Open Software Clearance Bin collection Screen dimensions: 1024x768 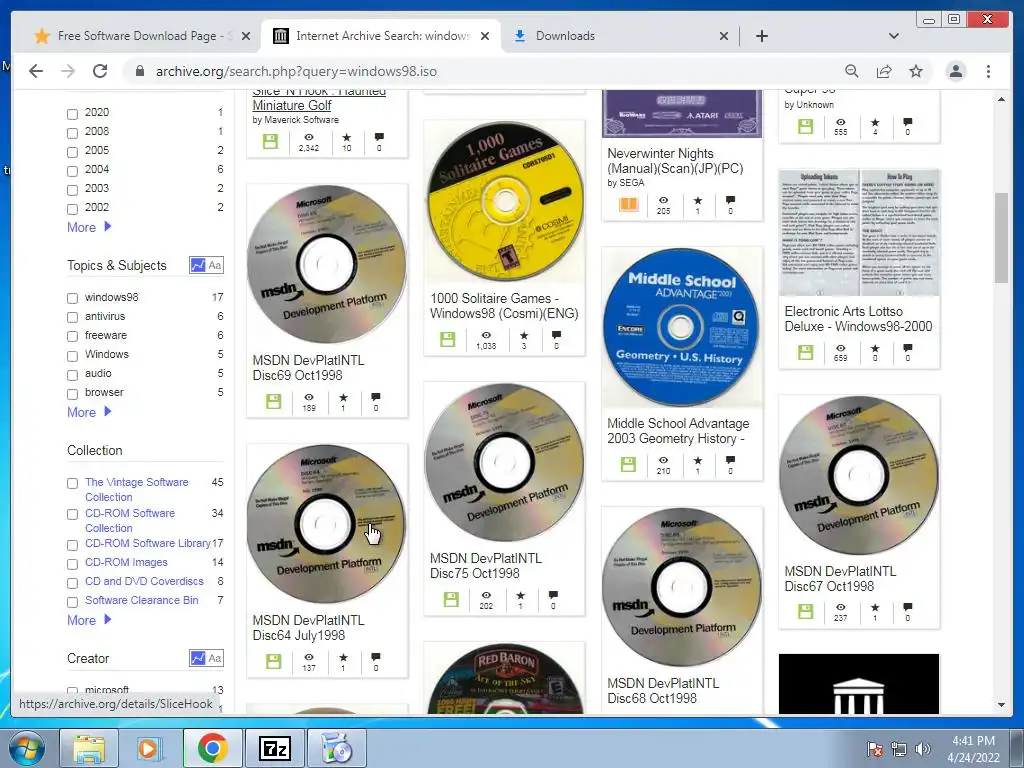point(142,600)
